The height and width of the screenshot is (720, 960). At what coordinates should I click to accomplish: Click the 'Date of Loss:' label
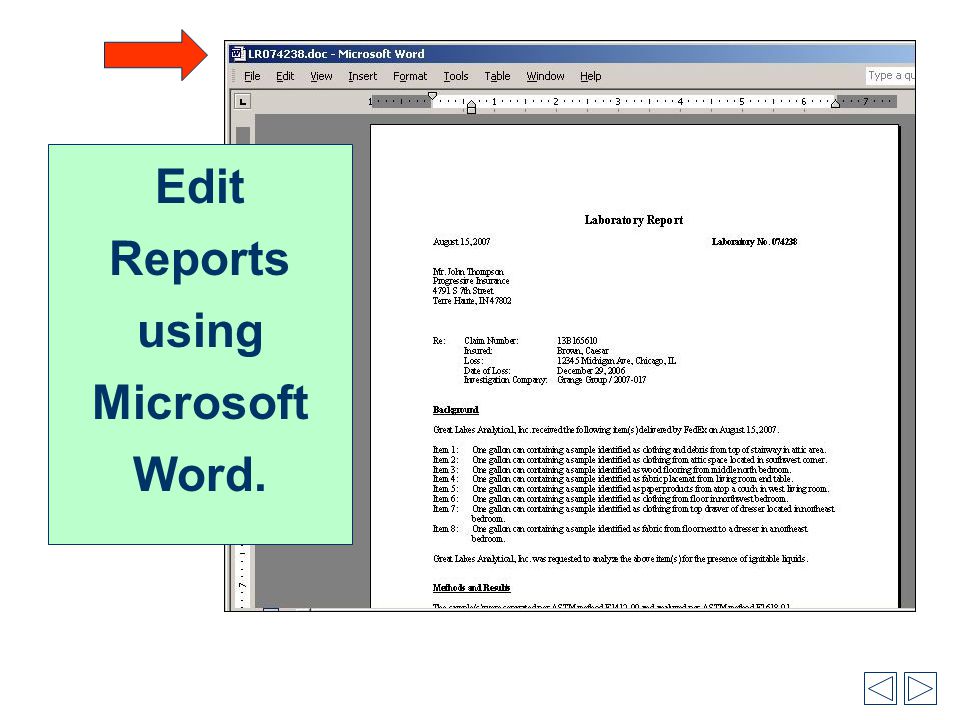[x=487, y=370]
